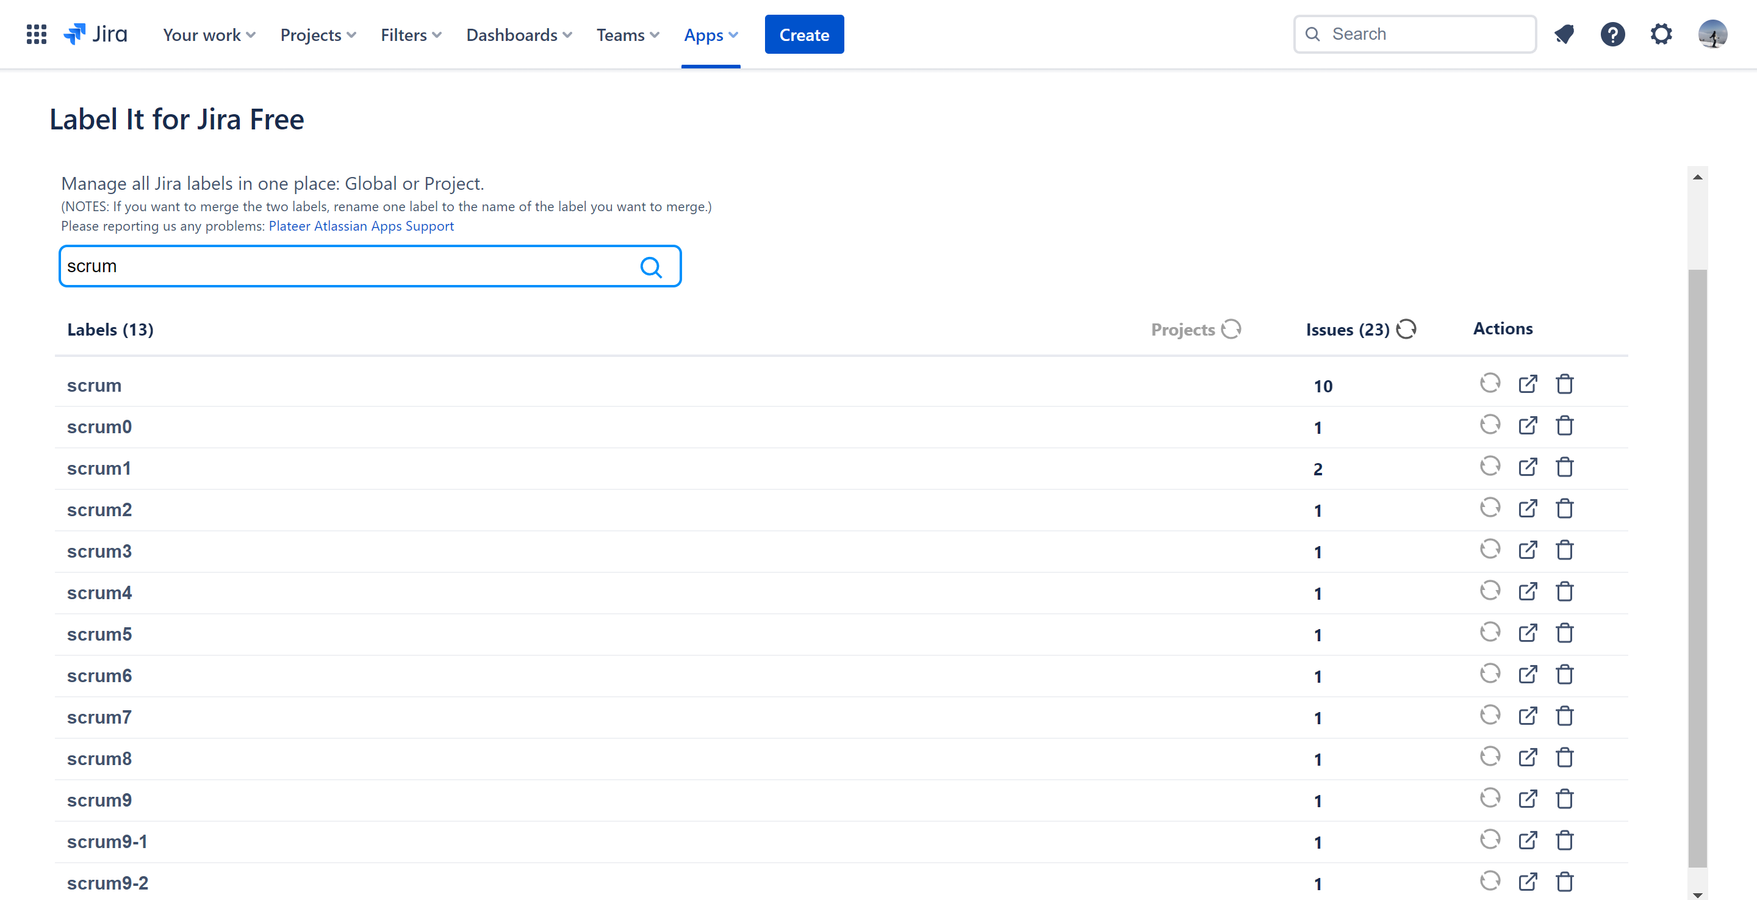This screenshot has height=900, width=1757.
Task: Delete the scrum0 label
Action: pos(1565,426)
